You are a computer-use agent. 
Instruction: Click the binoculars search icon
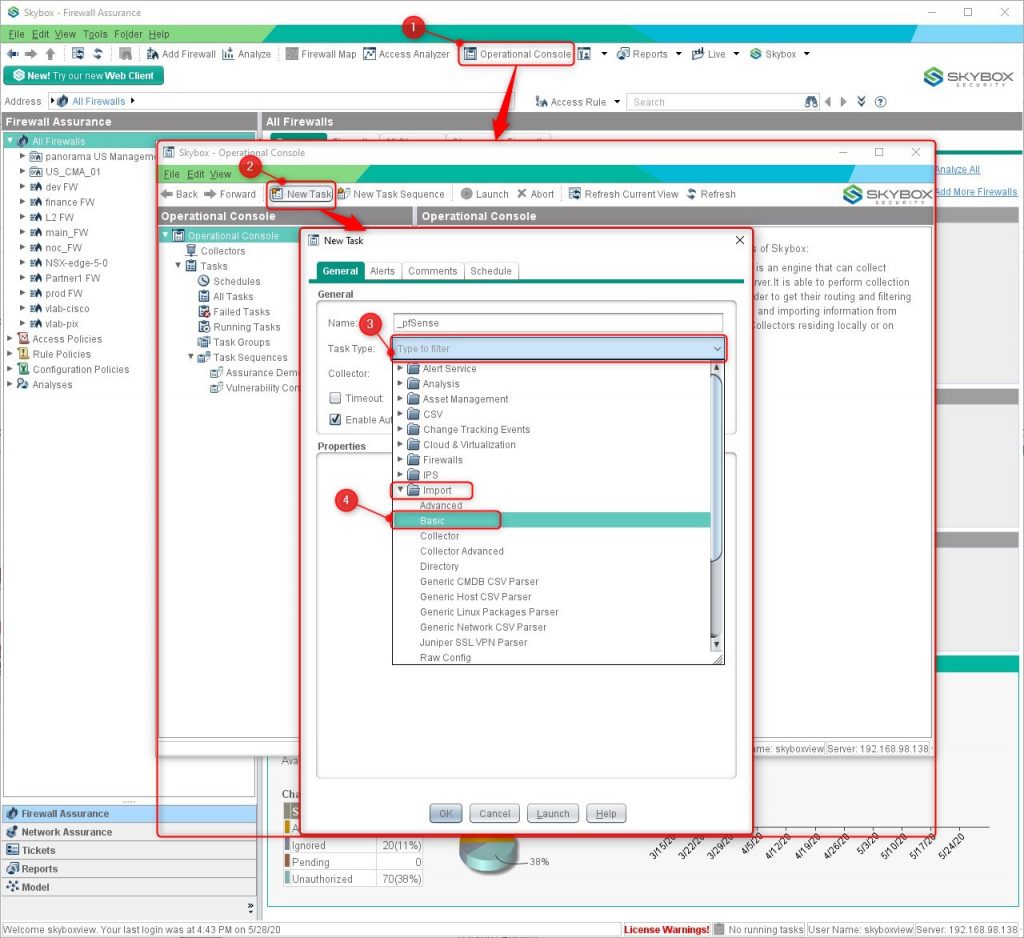pos(811,102)
